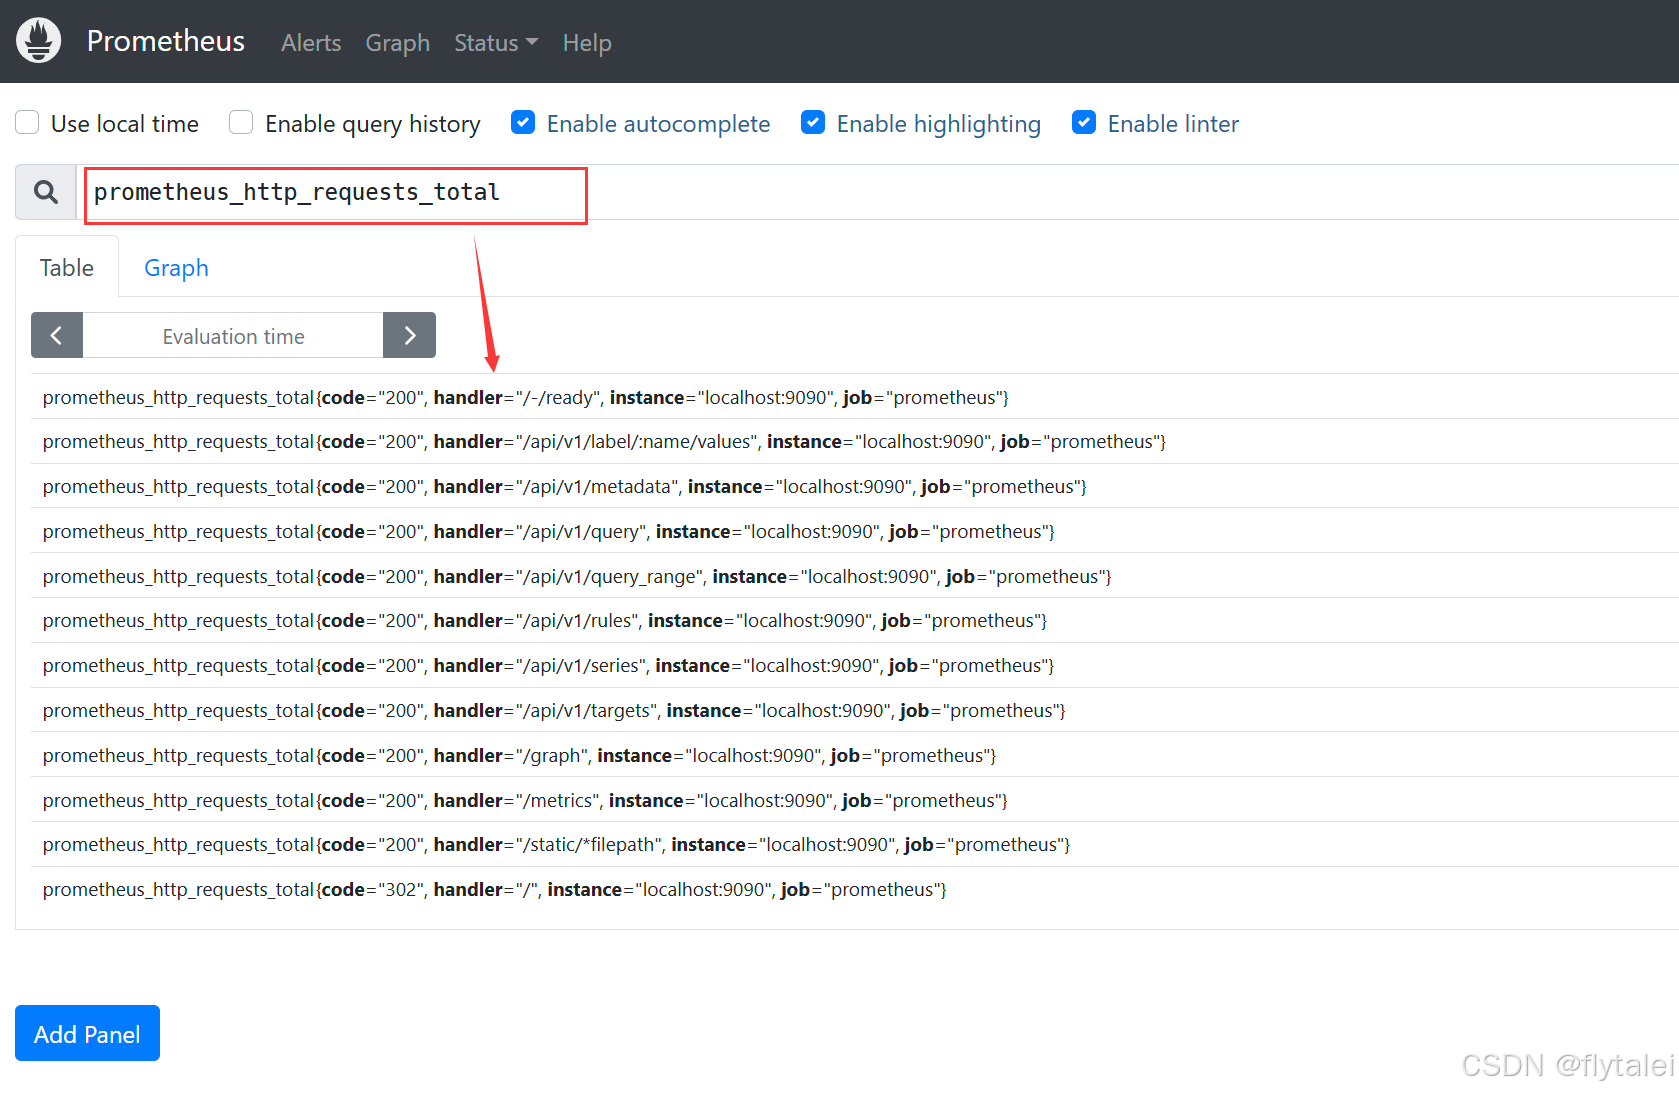
Task: Click the Evaluation time input field
Action: click(x=233, y=336)
